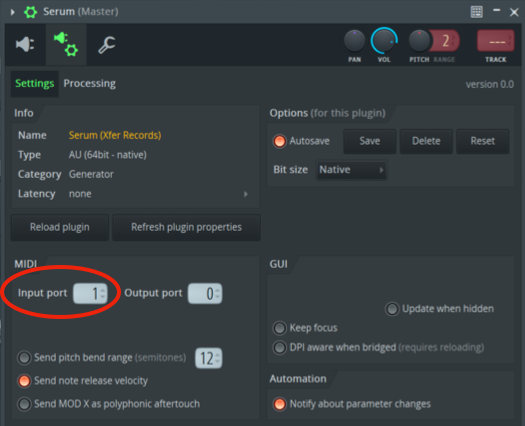Click the pitch RANGE value 2
Viewport: 525px width, 426px height.
(446, 41)
